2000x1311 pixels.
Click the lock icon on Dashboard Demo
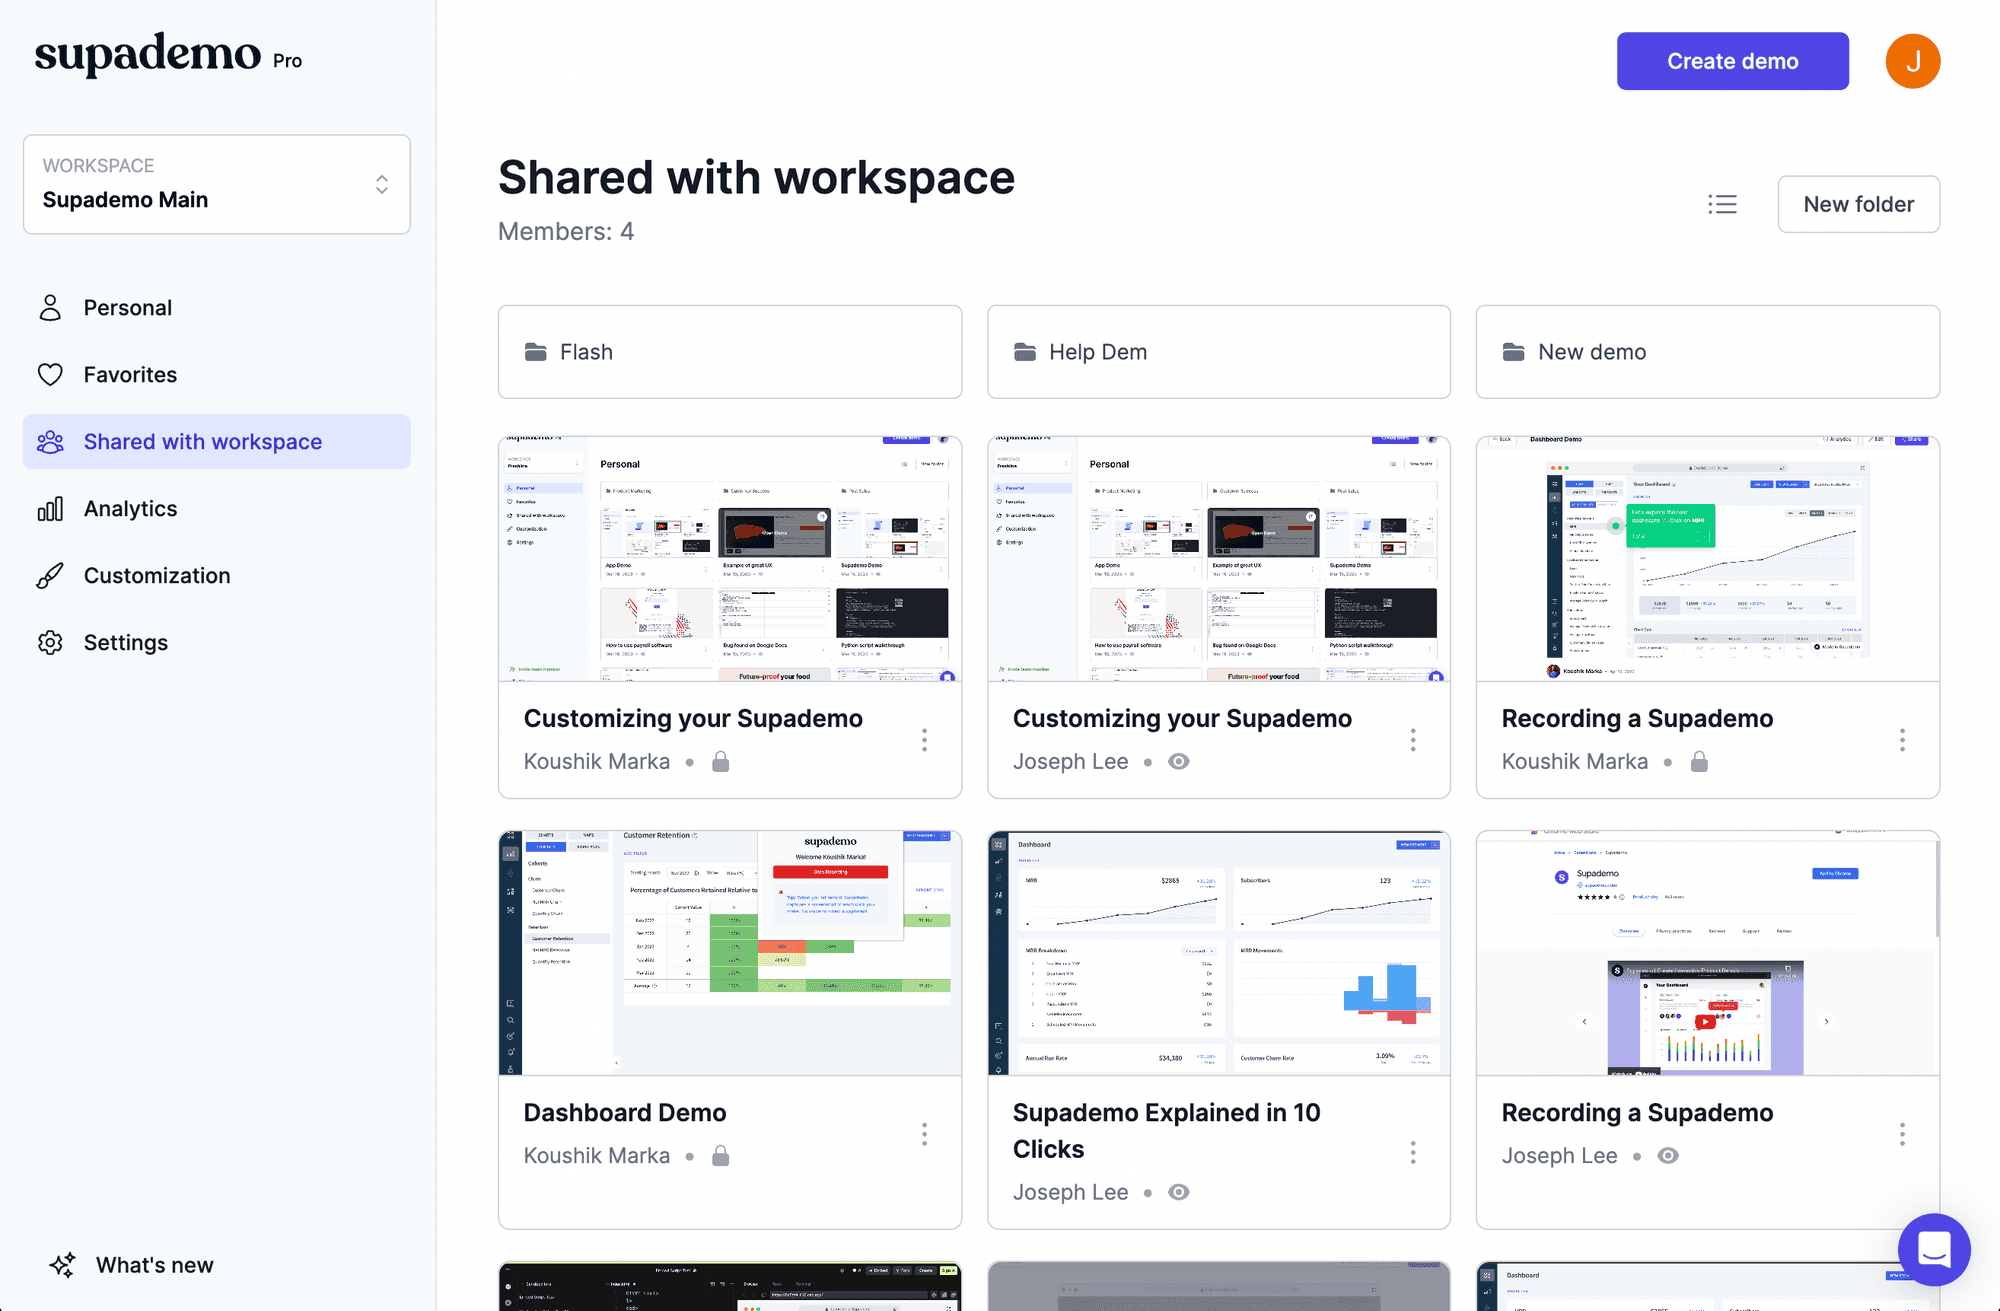coord(721,1156)
